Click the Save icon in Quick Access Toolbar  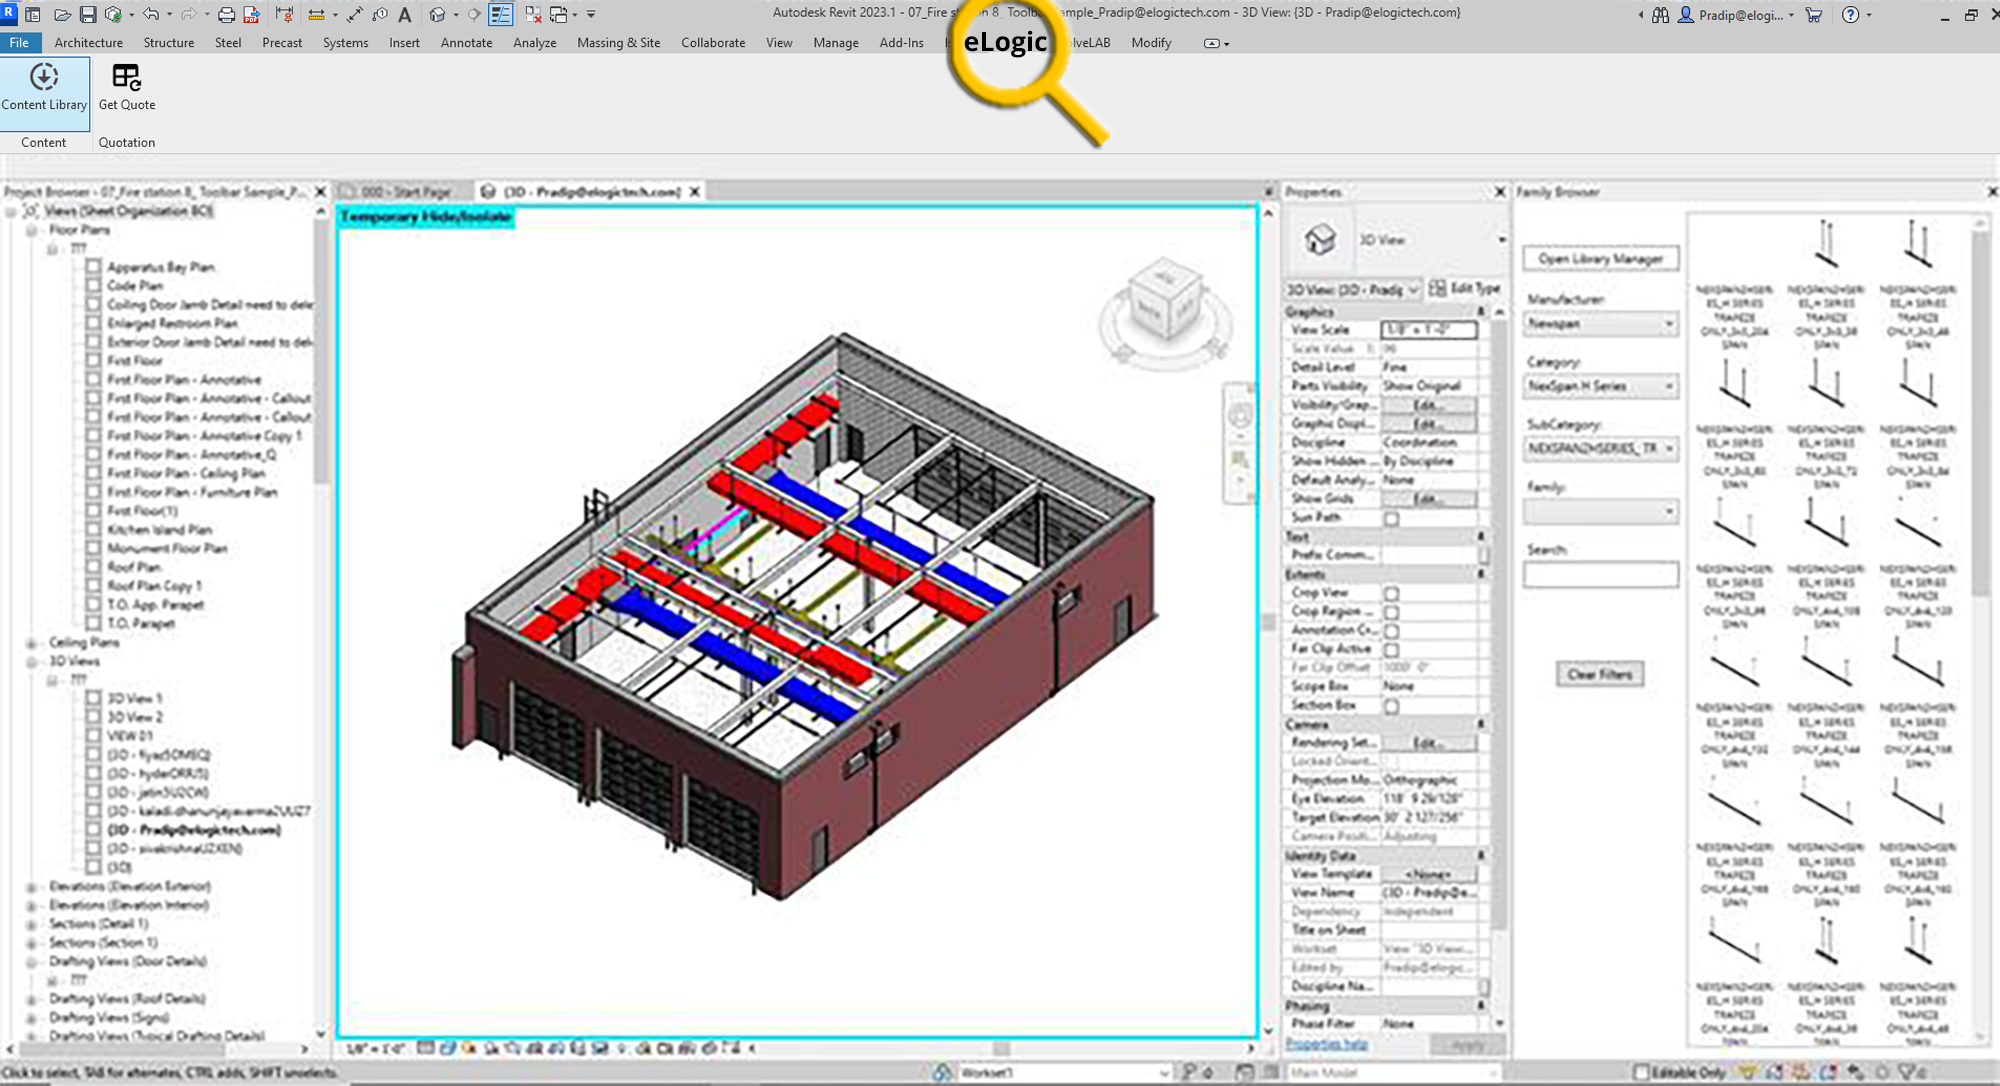(88, 16)
